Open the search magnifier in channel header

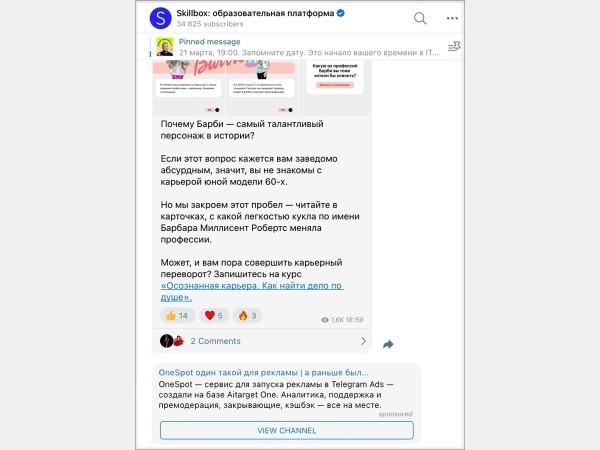(x=420, y=18)
